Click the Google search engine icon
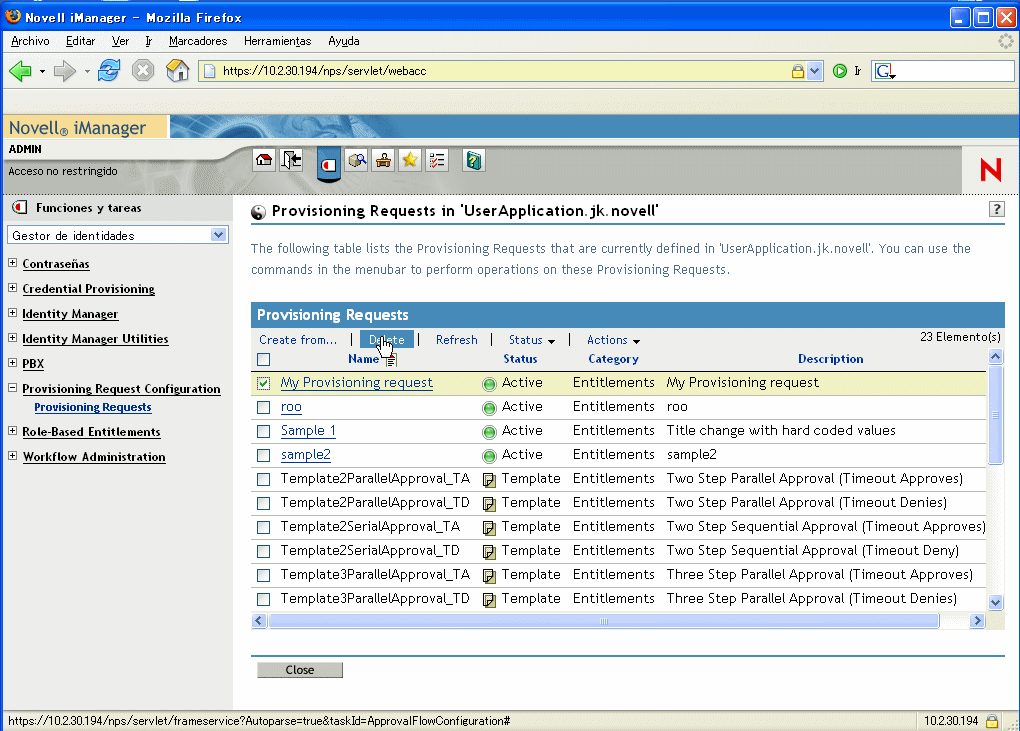The width and height of the screenshot is (1020, 731). pyautogui.click(x=884, y=71)
